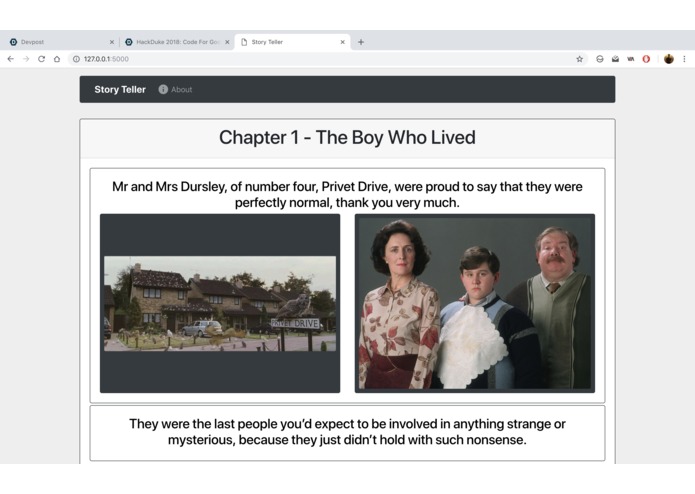
Task: Open the red Opera-style extension icon
Action: click(x=646, y=59)
